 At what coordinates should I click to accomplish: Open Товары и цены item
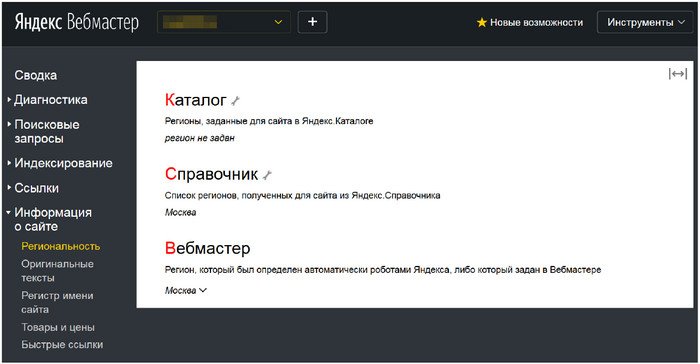click(58, 327)
